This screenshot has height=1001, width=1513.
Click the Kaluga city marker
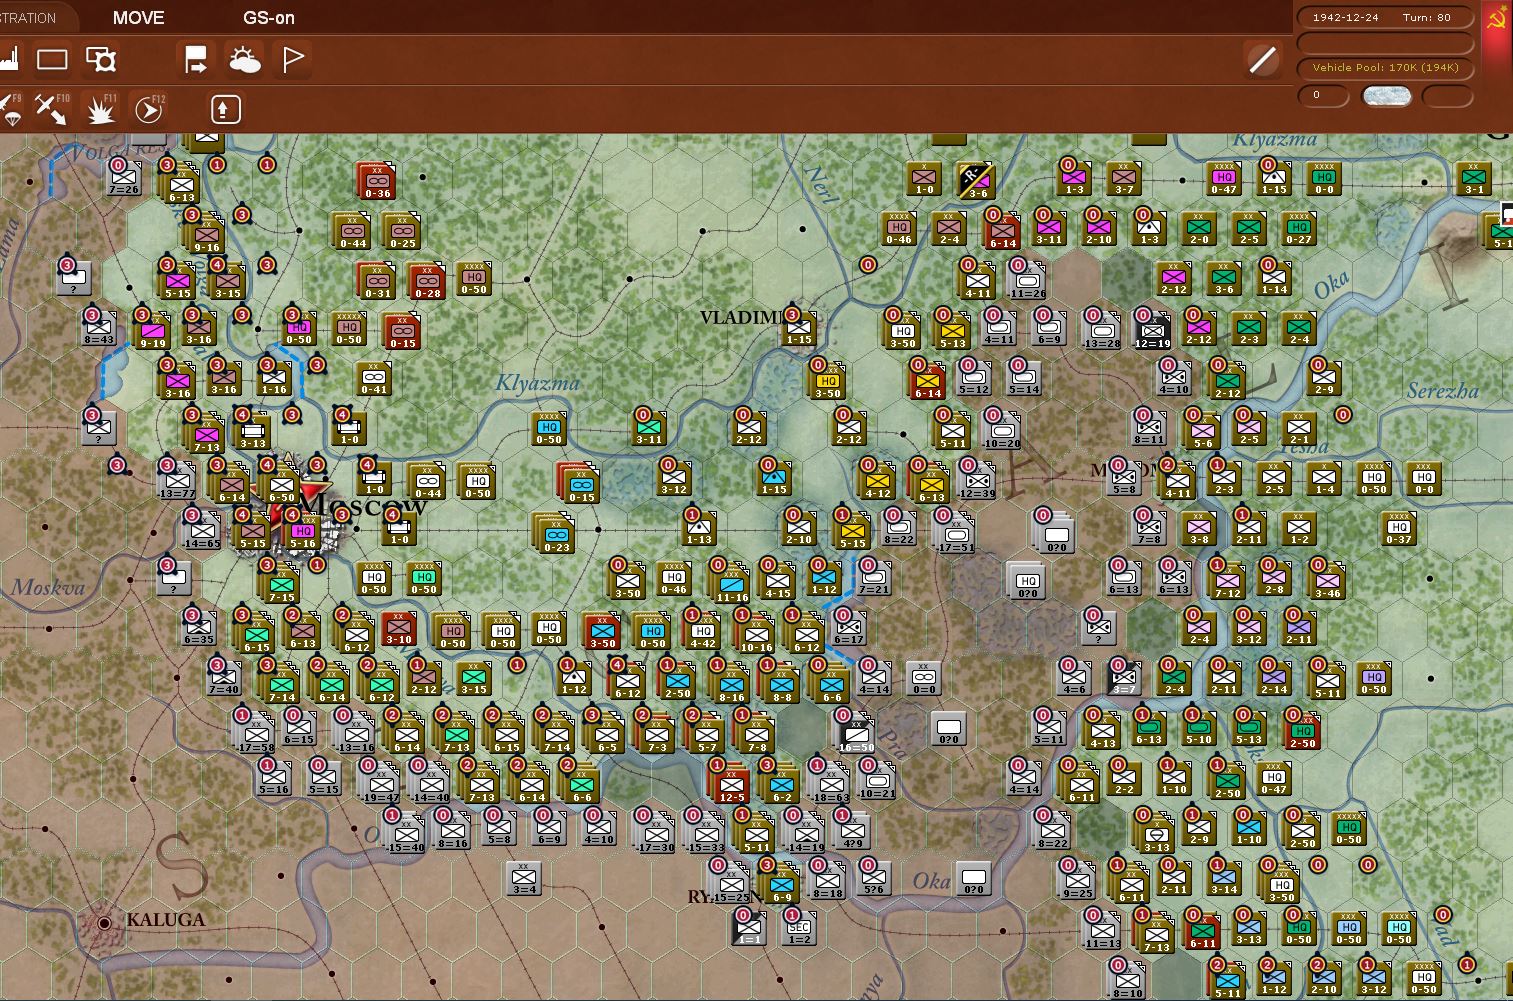click(x=104, y=923)
